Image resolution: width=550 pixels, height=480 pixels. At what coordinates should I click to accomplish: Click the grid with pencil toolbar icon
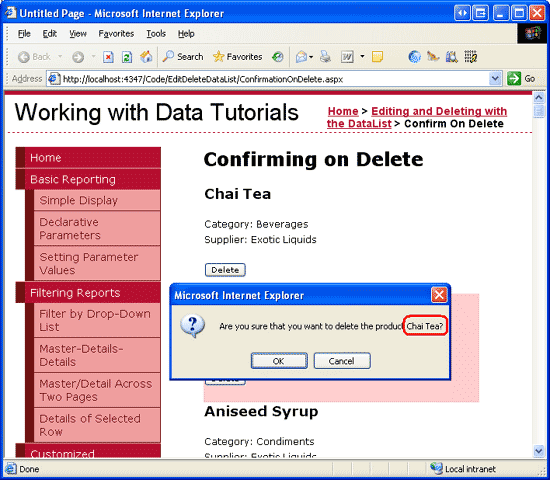point(470,57)
